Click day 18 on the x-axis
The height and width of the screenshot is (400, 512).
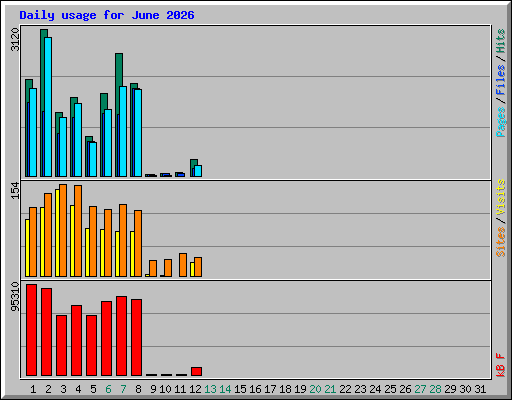tap(285, 389)
